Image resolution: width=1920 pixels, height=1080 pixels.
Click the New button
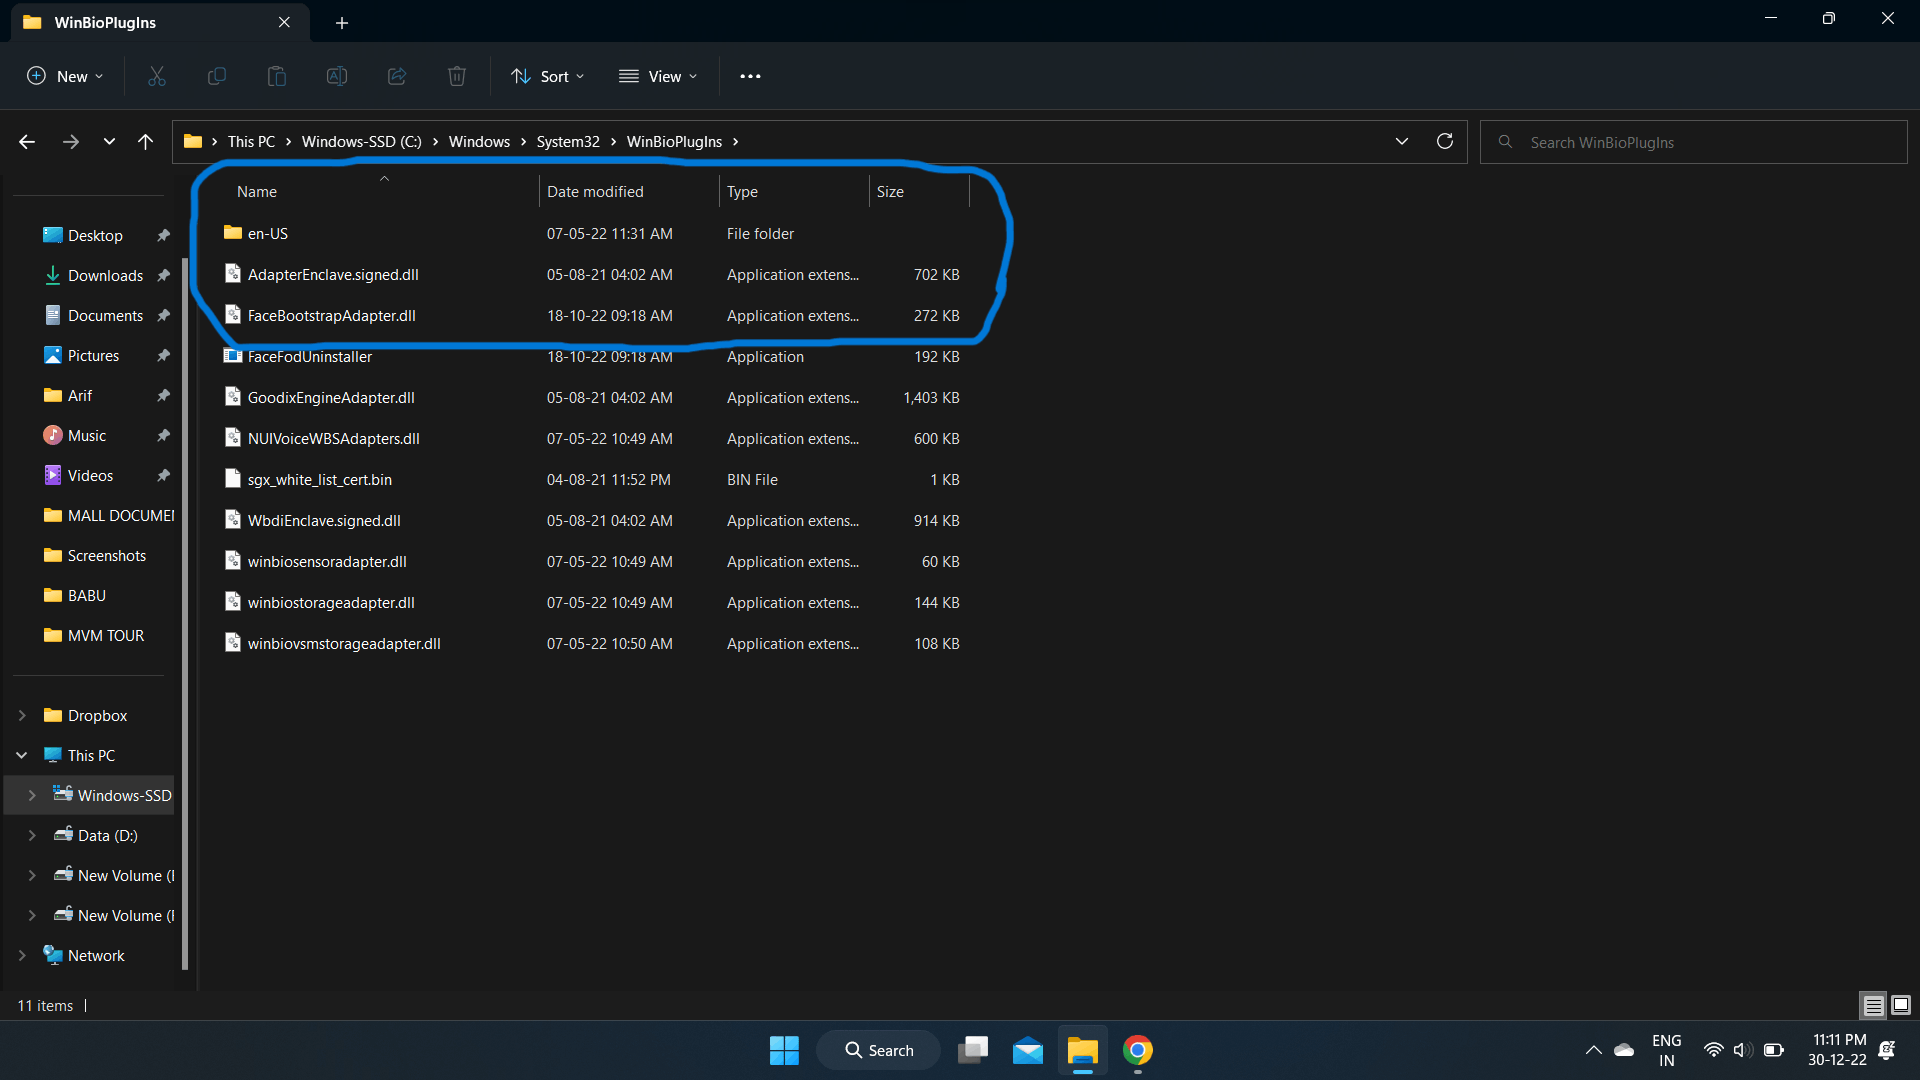click(x=65, y=76)
